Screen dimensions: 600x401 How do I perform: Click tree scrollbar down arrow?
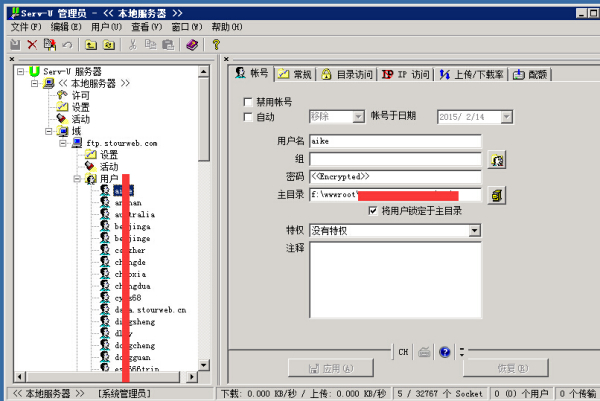204,365
